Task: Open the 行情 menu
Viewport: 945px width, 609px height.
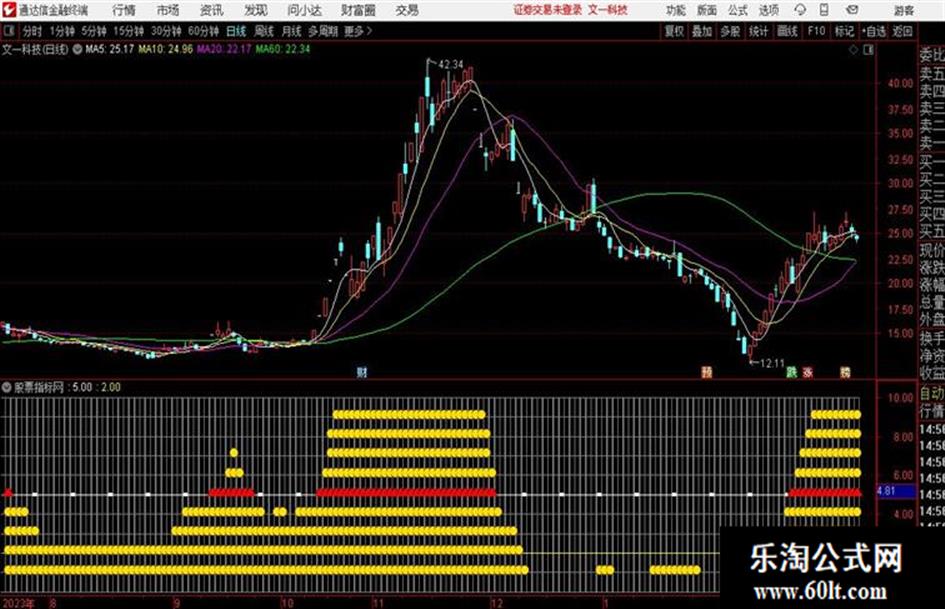Action: (x=124, y=10)
